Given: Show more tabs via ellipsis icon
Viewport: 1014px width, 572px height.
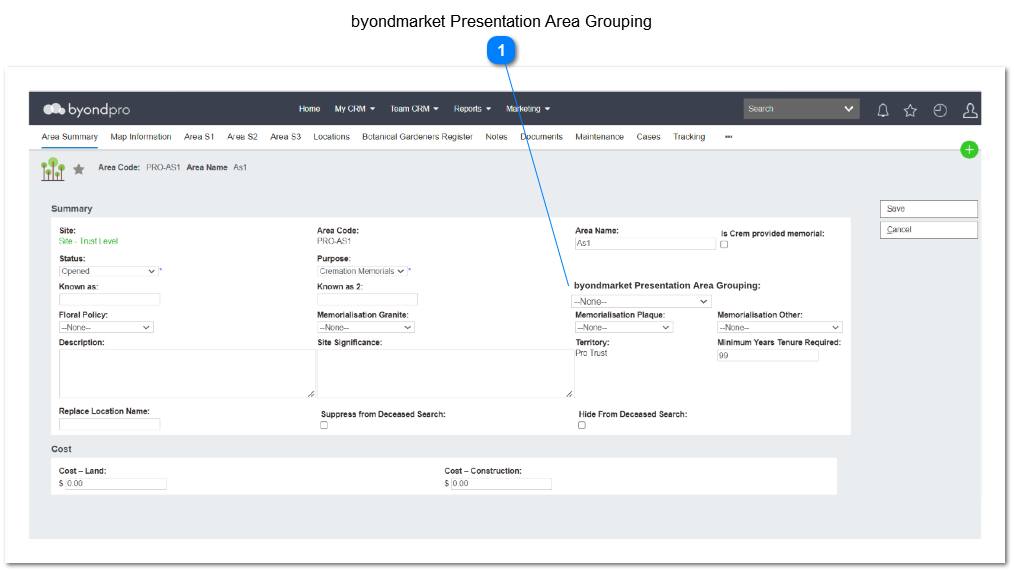Looking at the screenshot, I should (x=729, y=137).
